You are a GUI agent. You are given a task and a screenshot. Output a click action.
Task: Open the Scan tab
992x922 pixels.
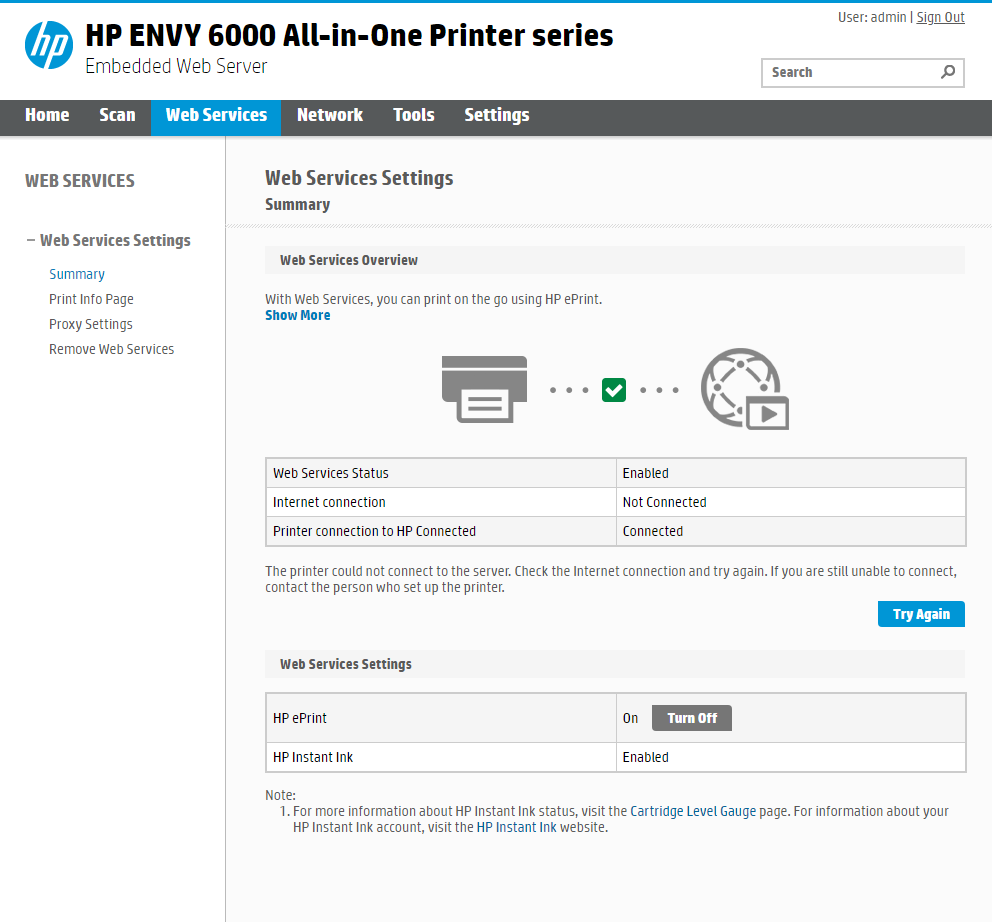[x=117, y=116]
